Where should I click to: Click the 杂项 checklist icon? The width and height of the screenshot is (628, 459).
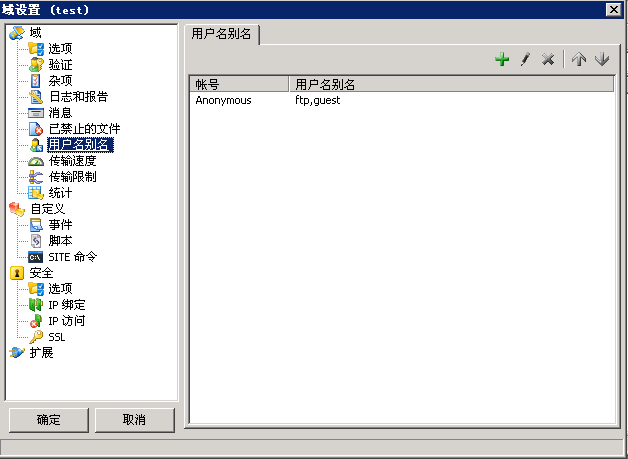click(36, 81)
